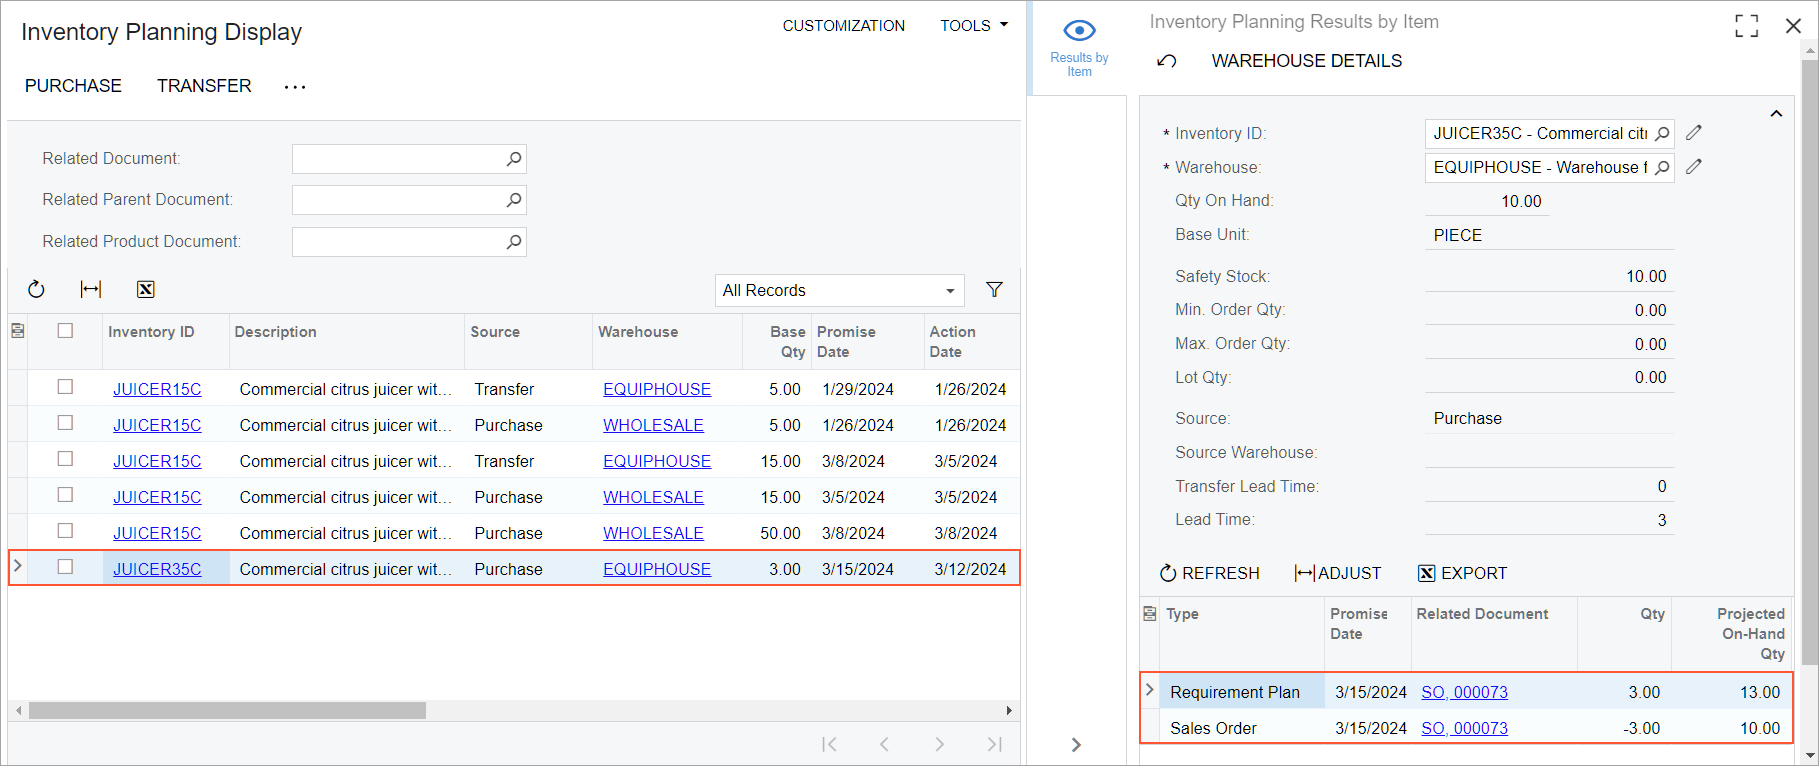
Task: Select the first JUICER15C Transfer row checkbox
Action: tap(66, 387)
